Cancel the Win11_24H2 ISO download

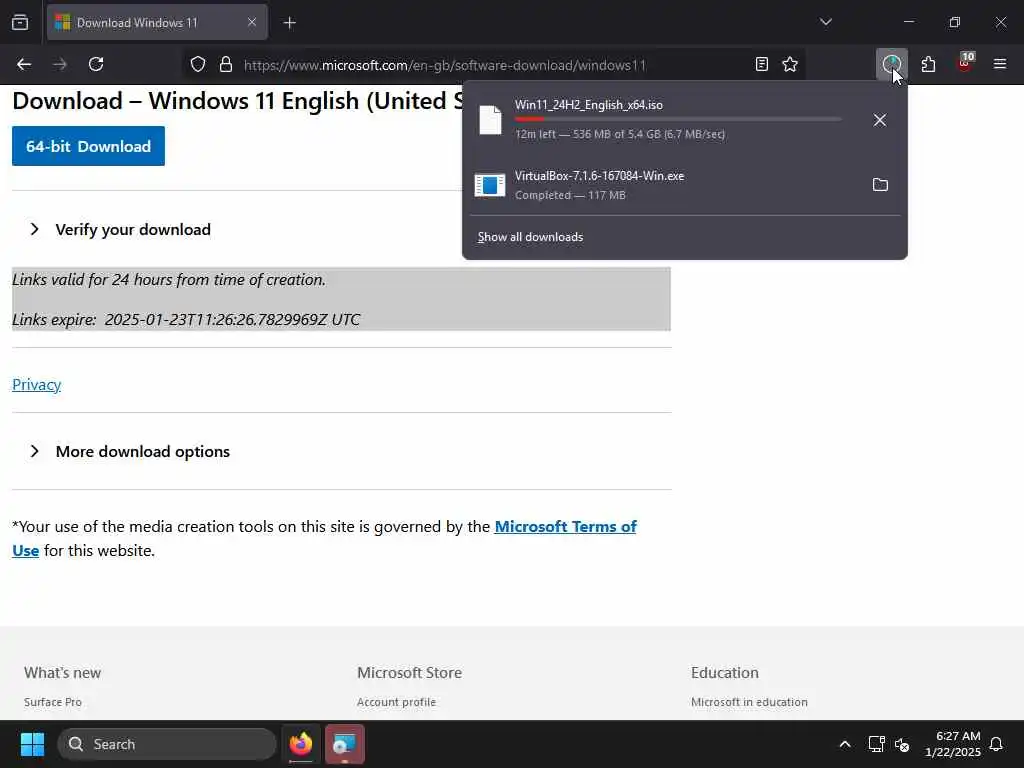point(880,120)
